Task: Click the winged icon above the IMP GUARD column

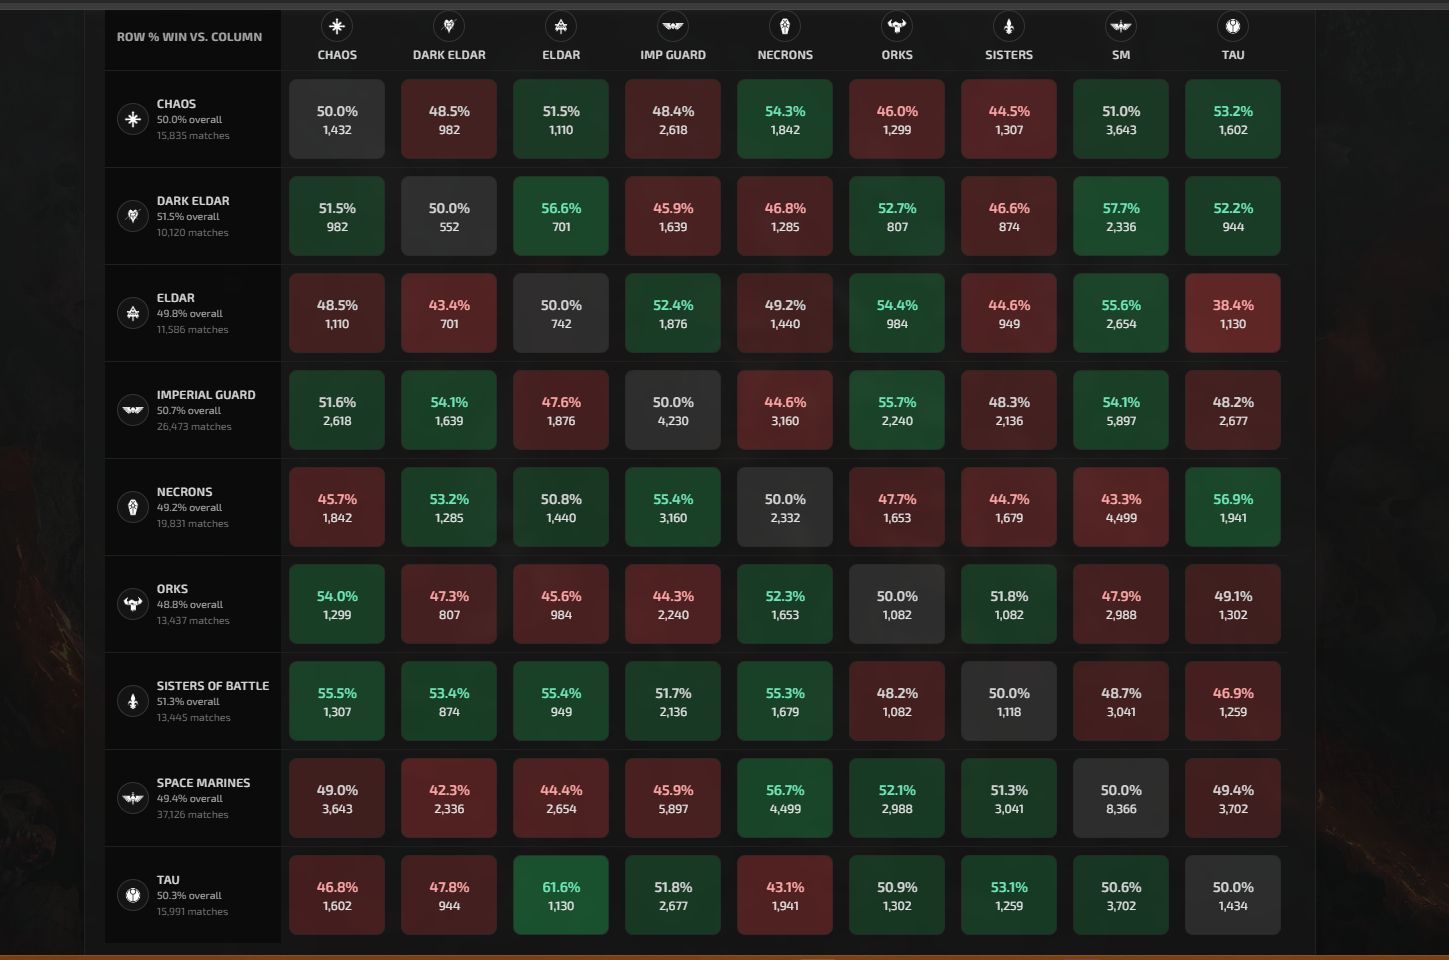Action: pos(673,26)
